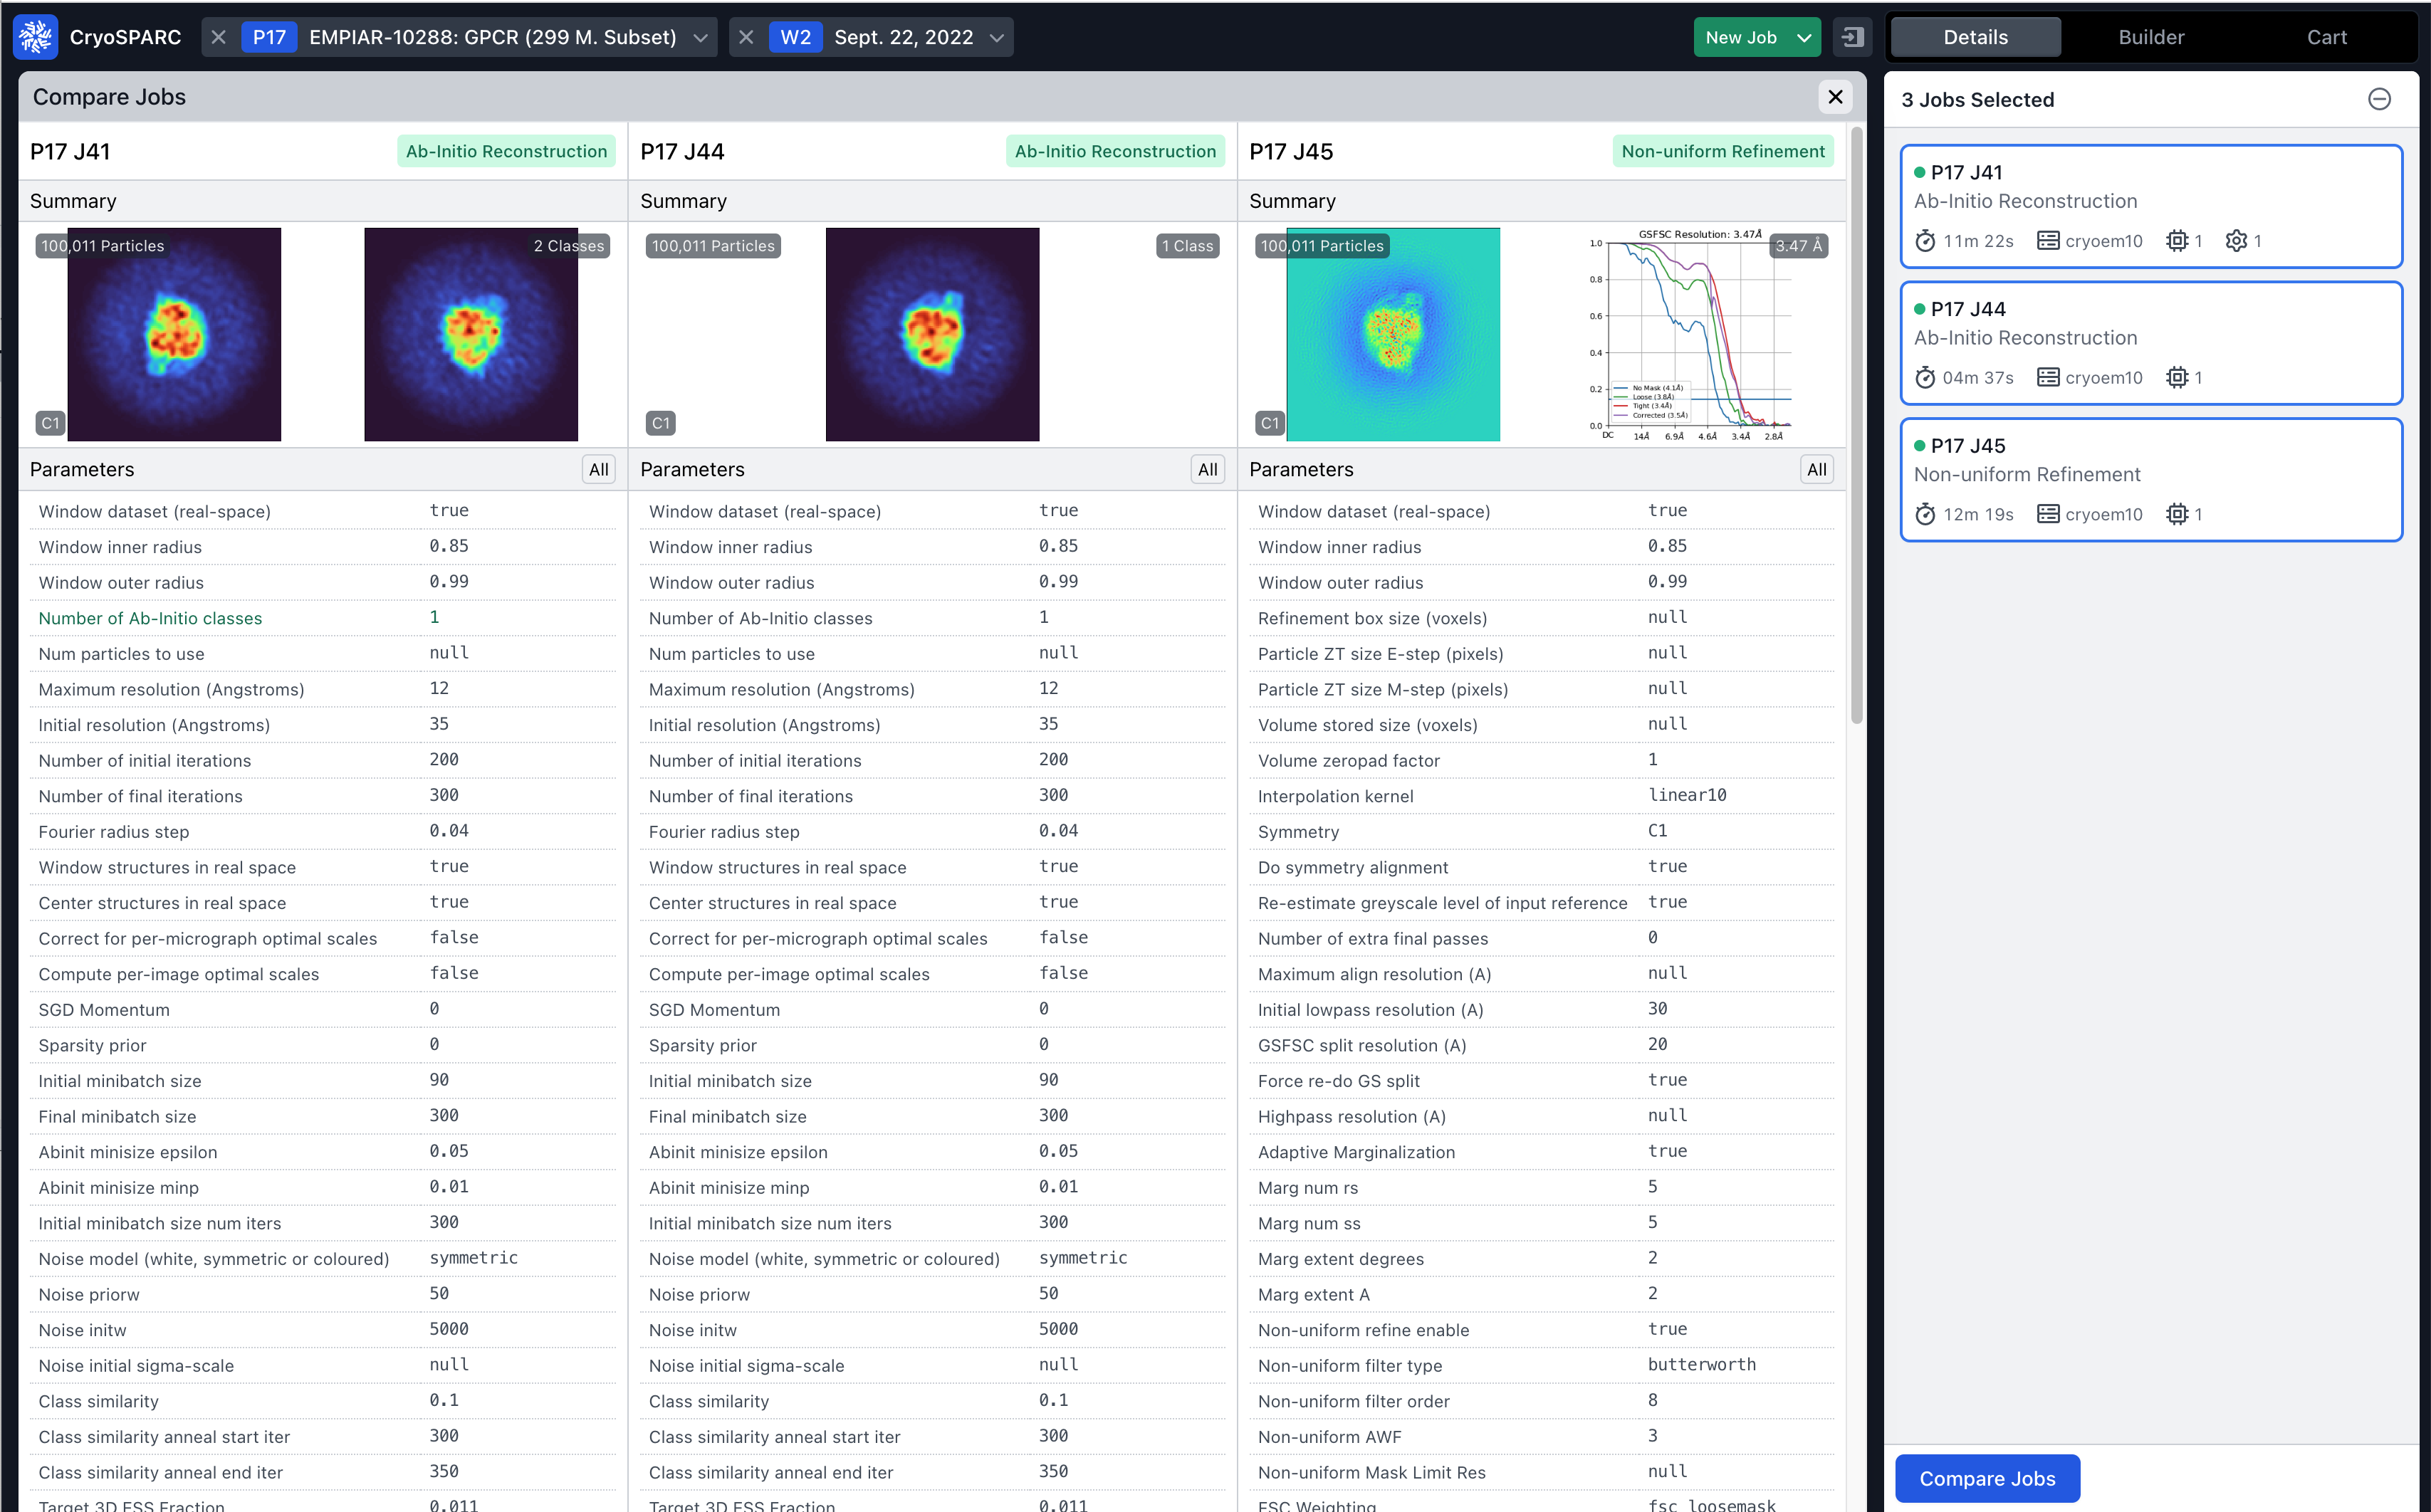Switch to the Cart tab
This screenshot has width=2431, height=1512.
[2327, 37]
